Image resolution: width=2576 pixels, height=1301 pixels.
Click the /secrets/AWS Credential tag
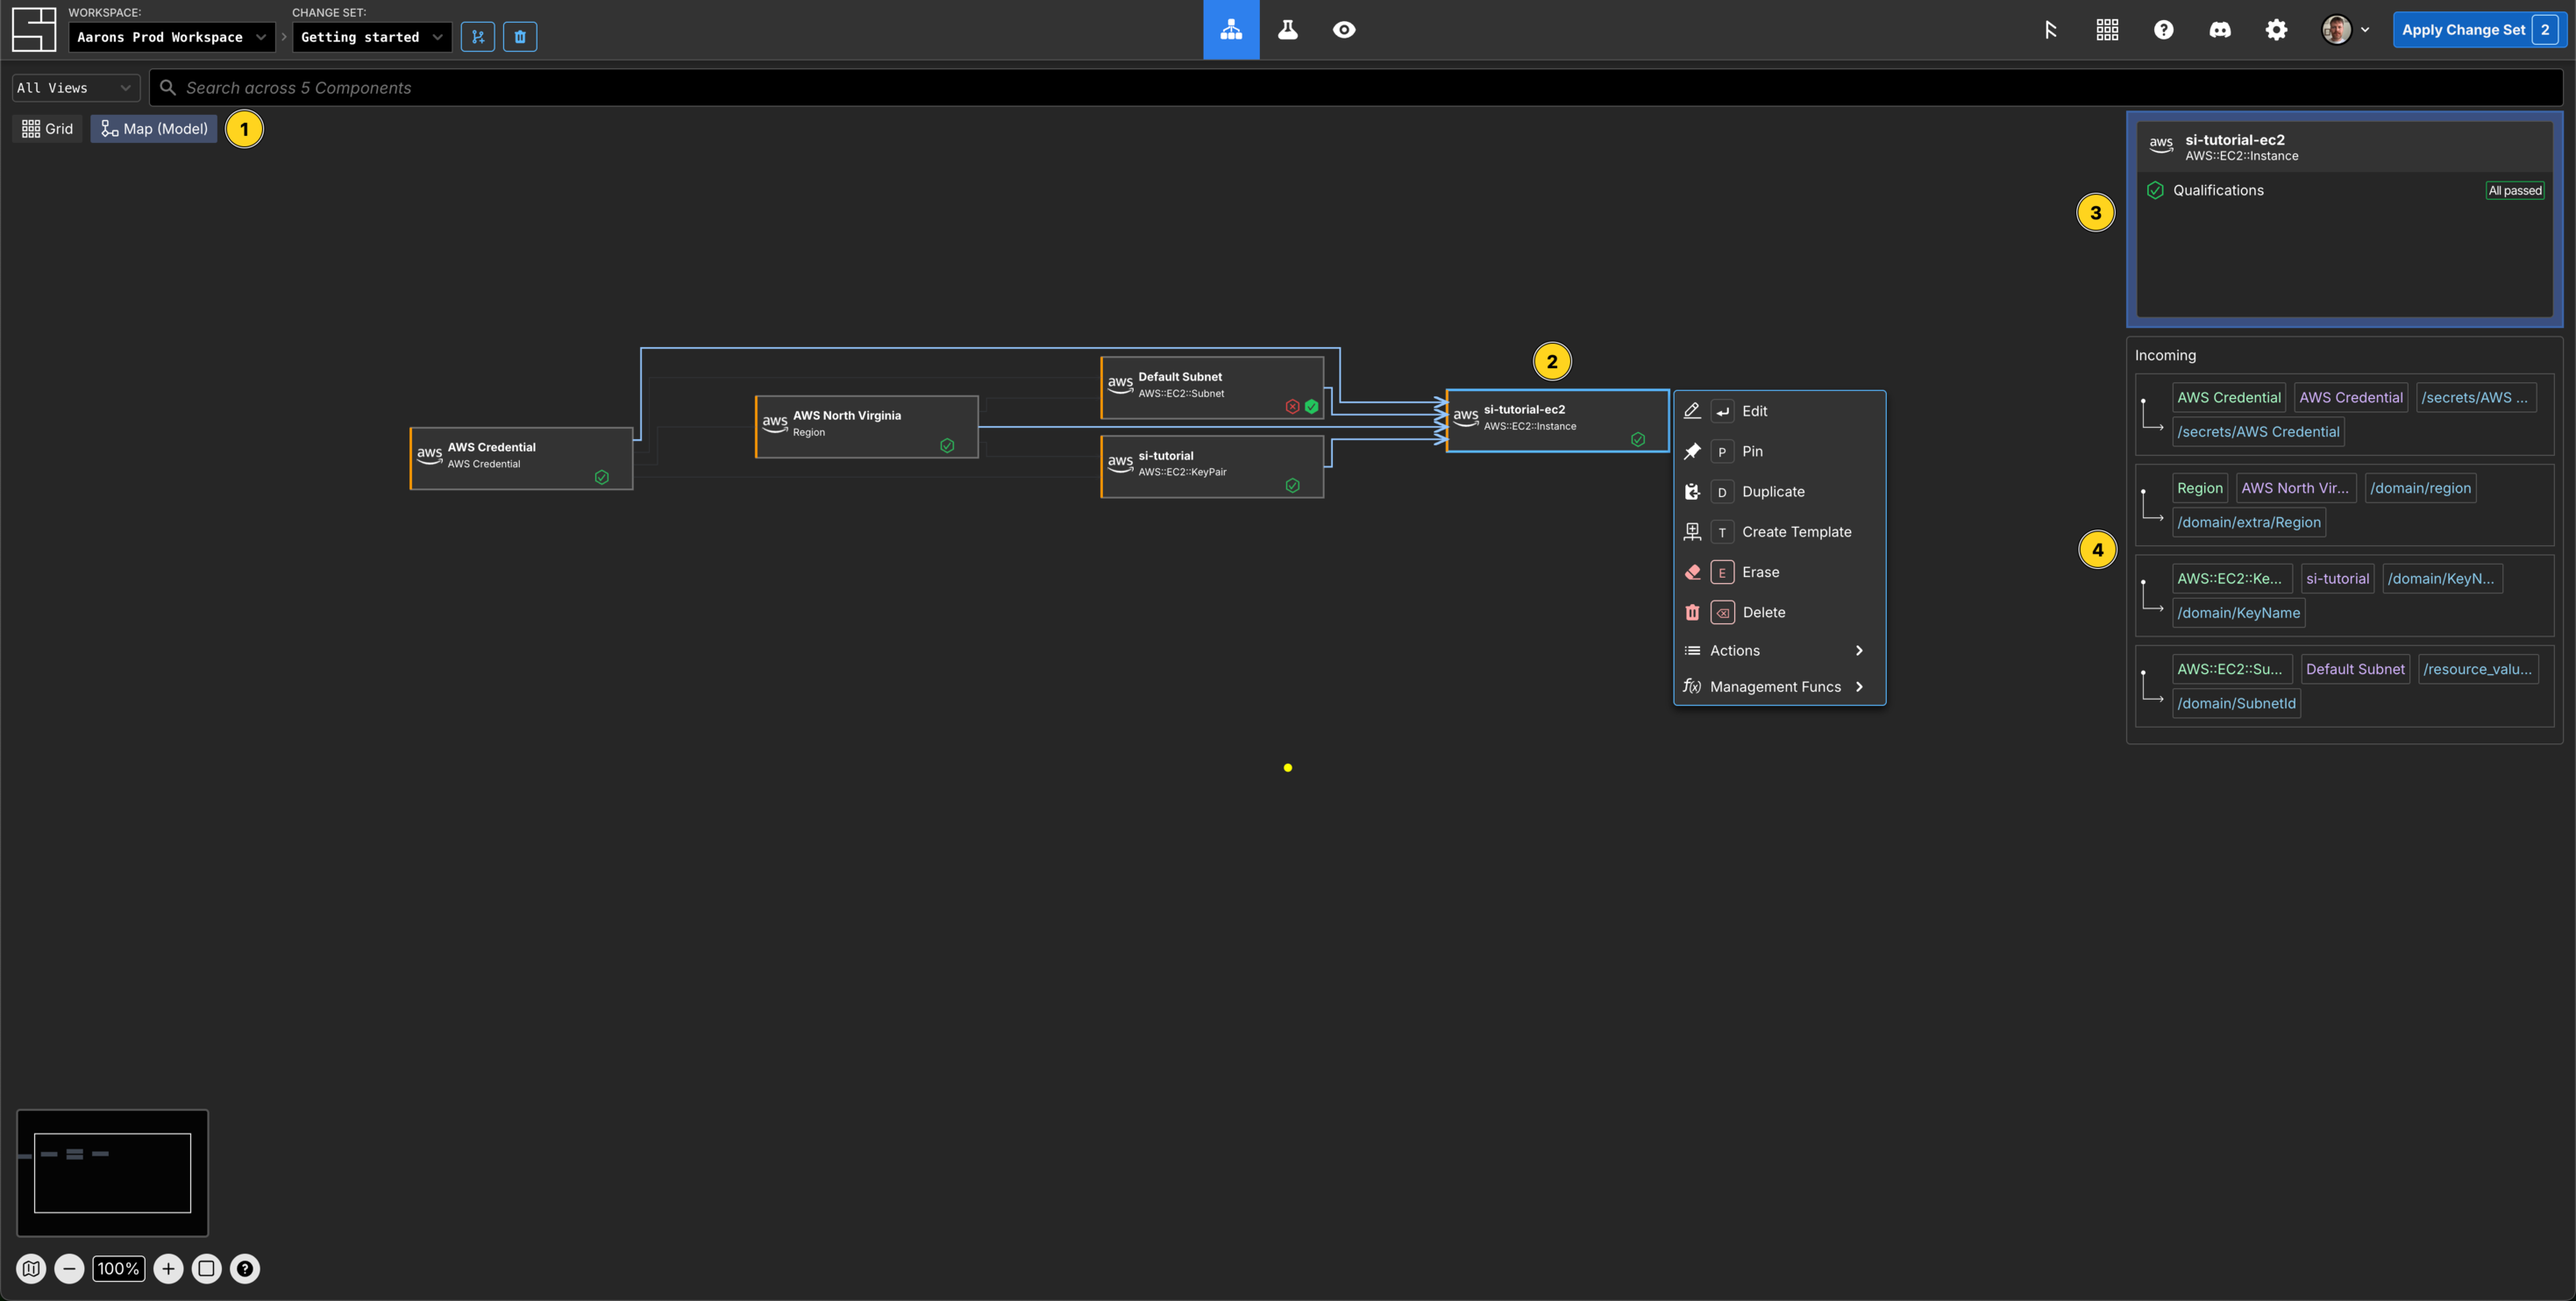2258,432
